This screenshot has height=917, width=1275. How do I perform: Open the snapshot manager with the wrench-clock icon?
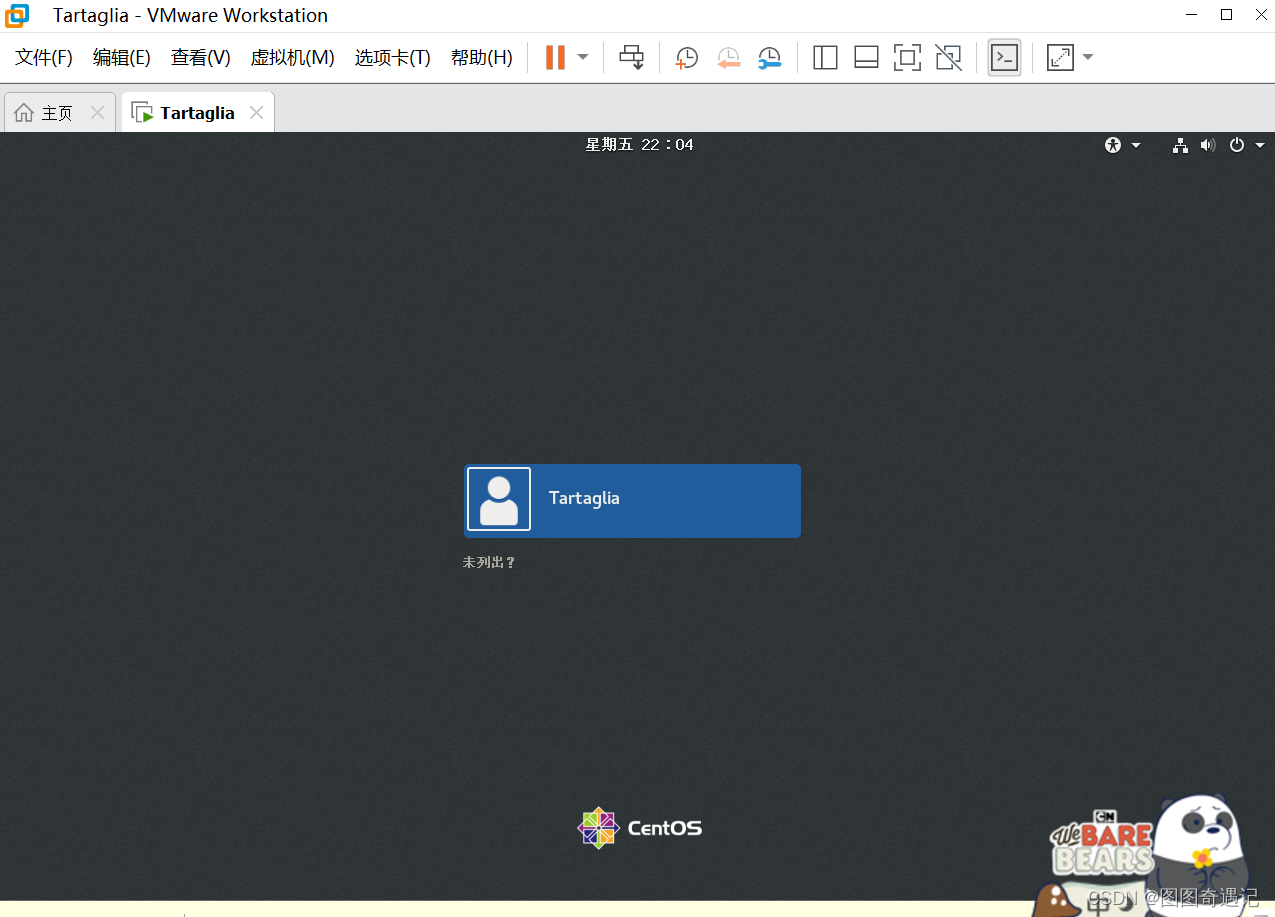coord(769,58)
